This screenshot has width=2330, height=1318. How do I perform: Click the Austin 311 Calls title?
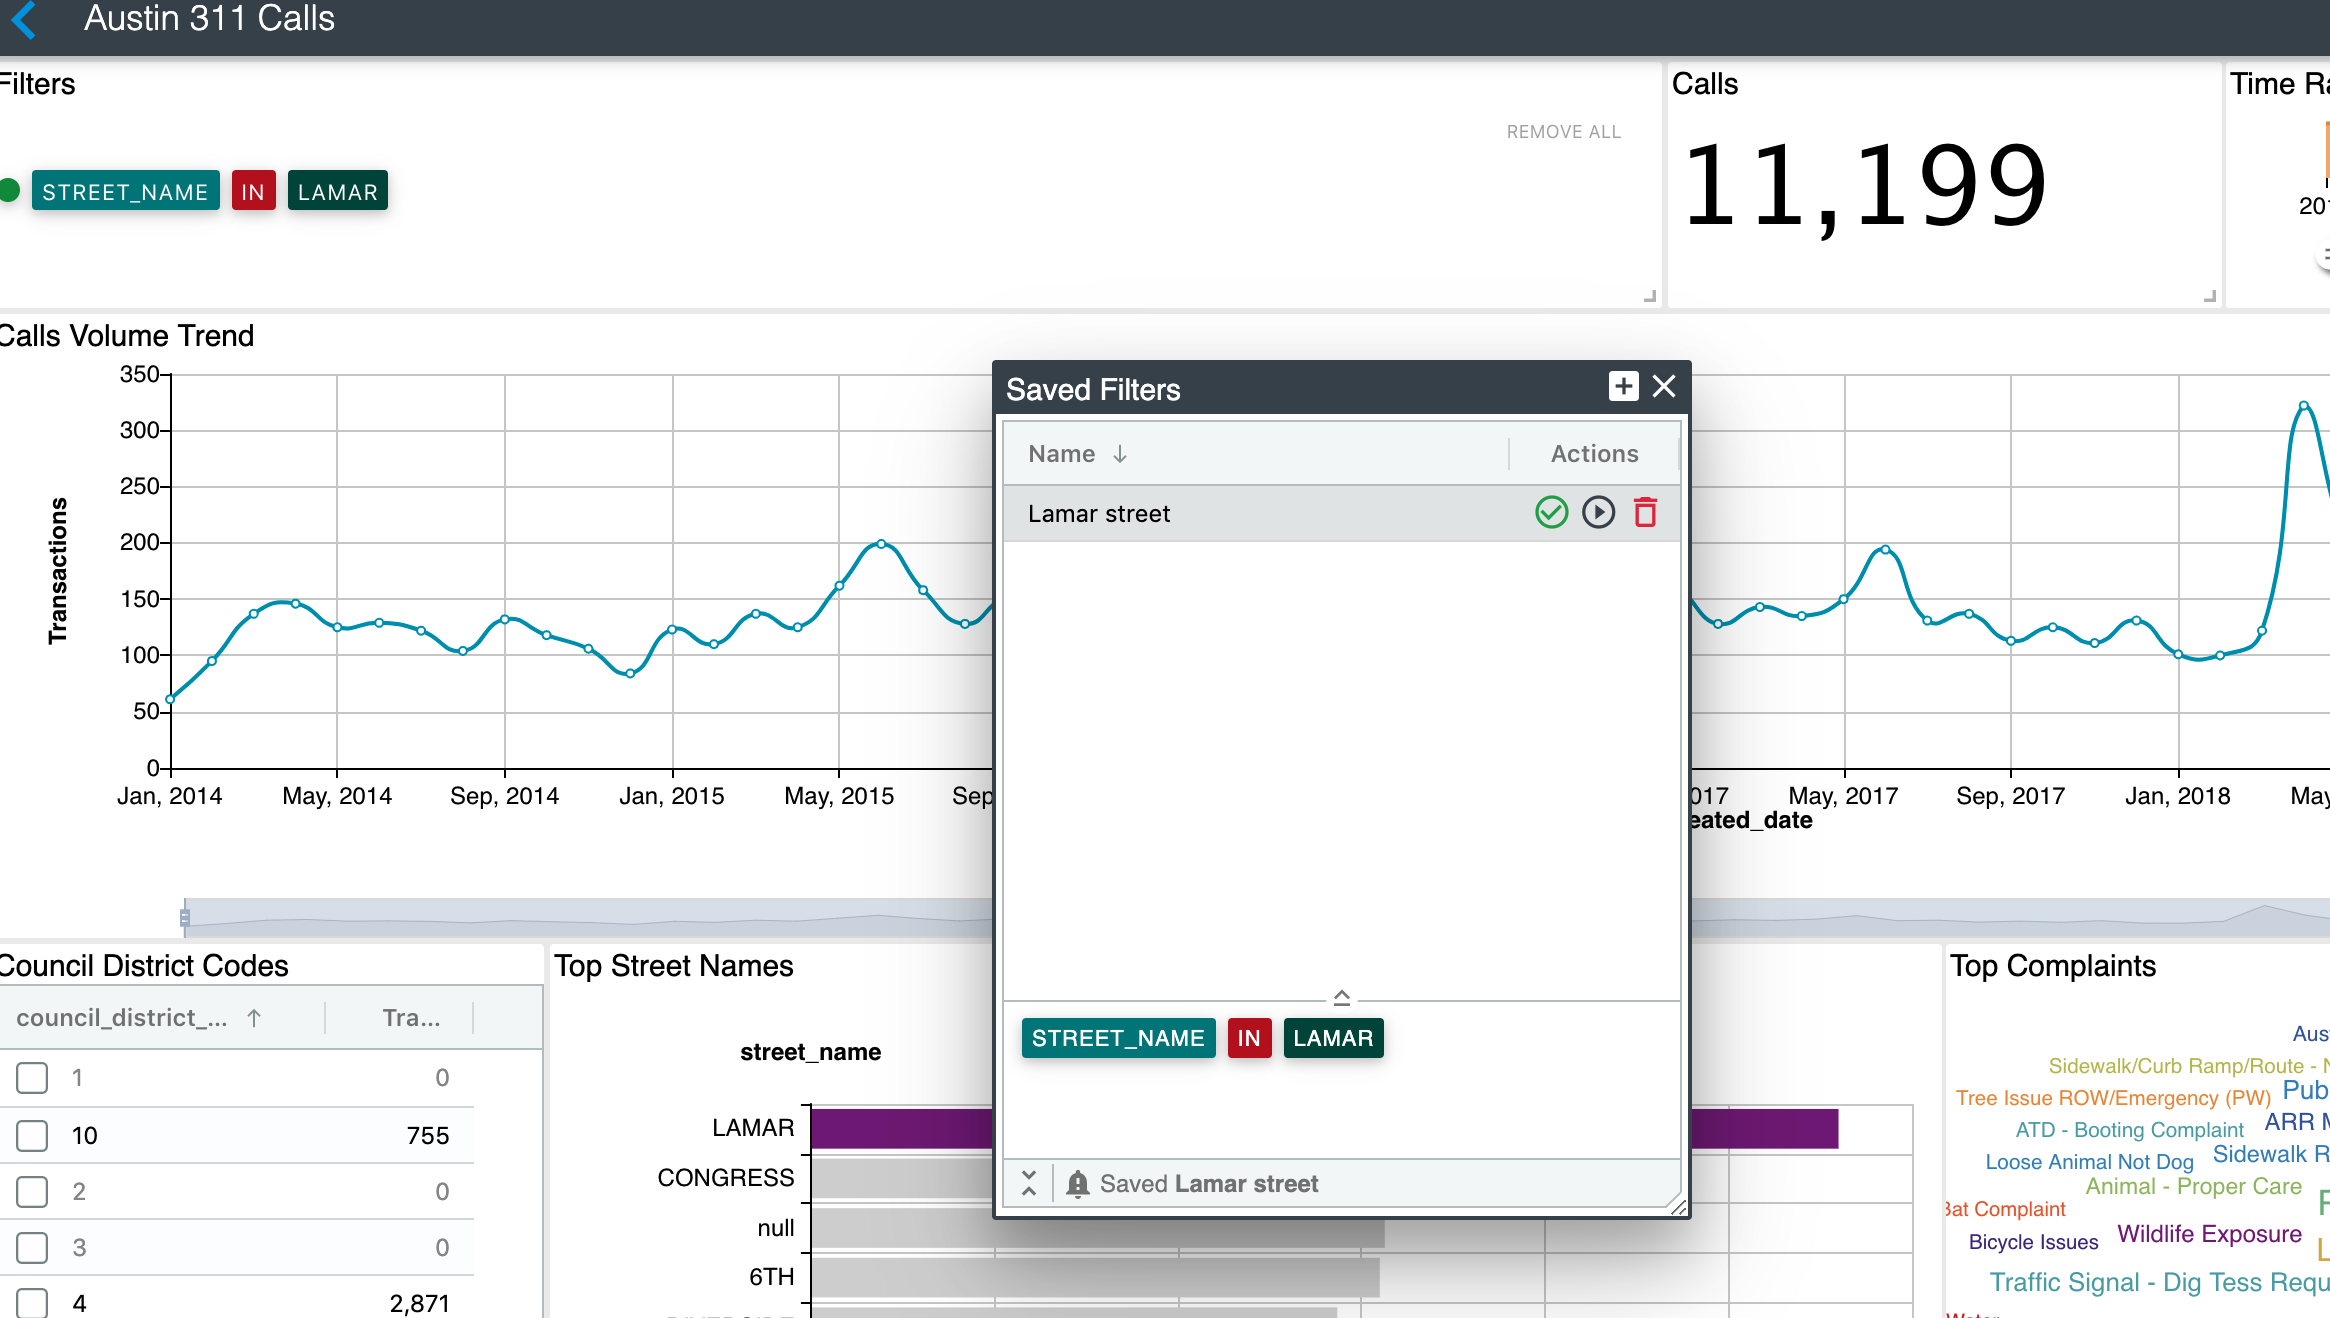pyautogui.click(x=209, y=19)
